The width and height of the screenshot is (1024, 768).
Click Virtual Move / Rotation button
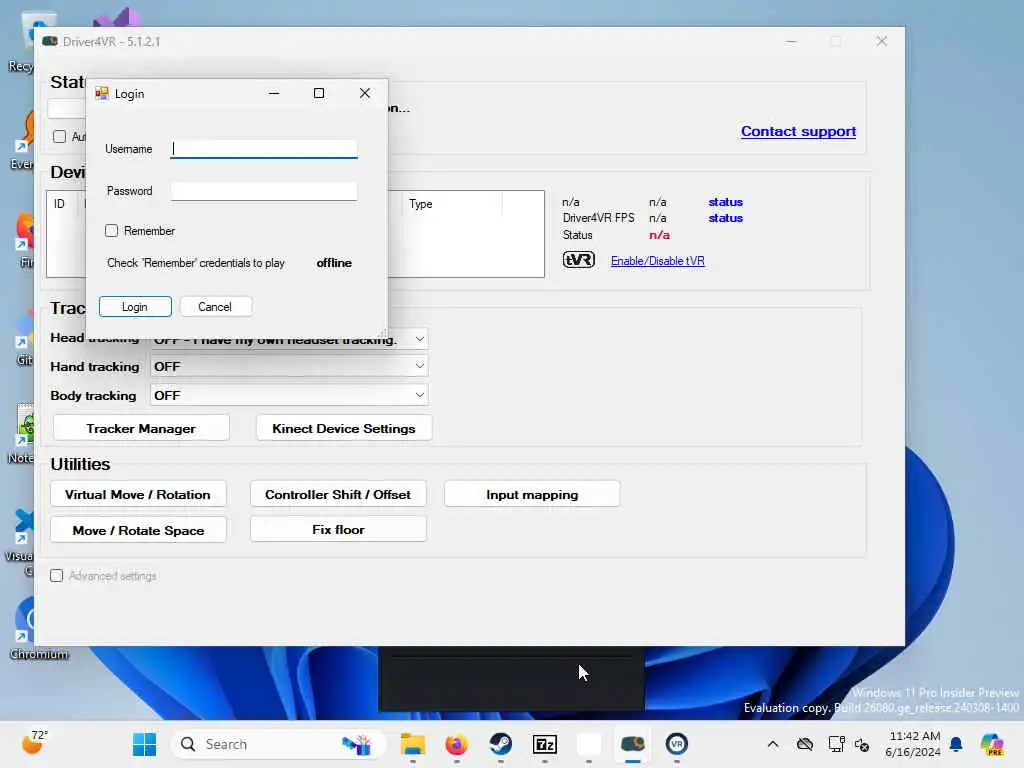pyautogui.click(x=138, y=494)
